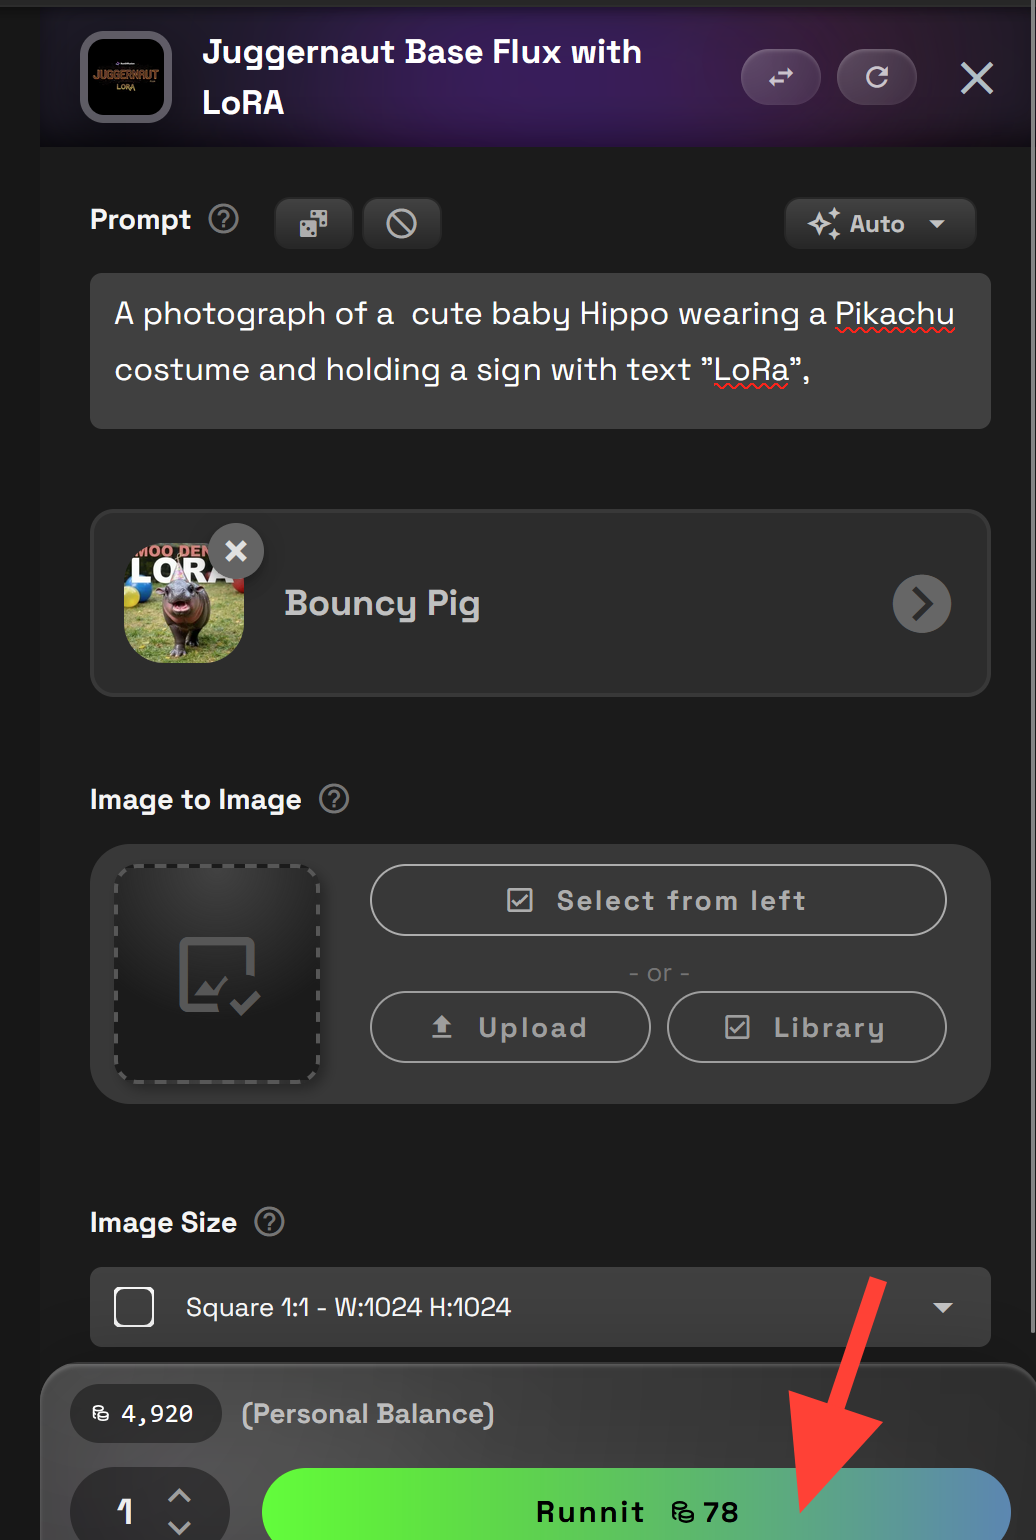Click into the prompt text field
The width and height of the screenshot is (1036, 1540).
coord(540,351)
